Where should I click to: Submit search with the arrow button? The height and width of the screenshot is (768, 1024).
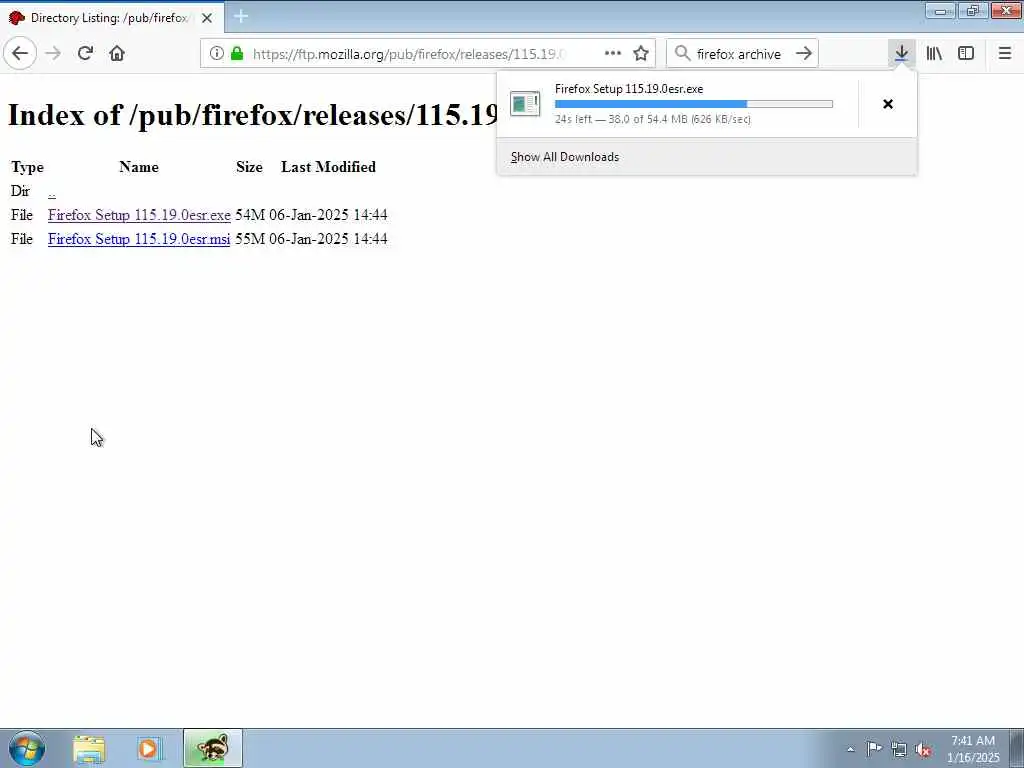[804, 53]
